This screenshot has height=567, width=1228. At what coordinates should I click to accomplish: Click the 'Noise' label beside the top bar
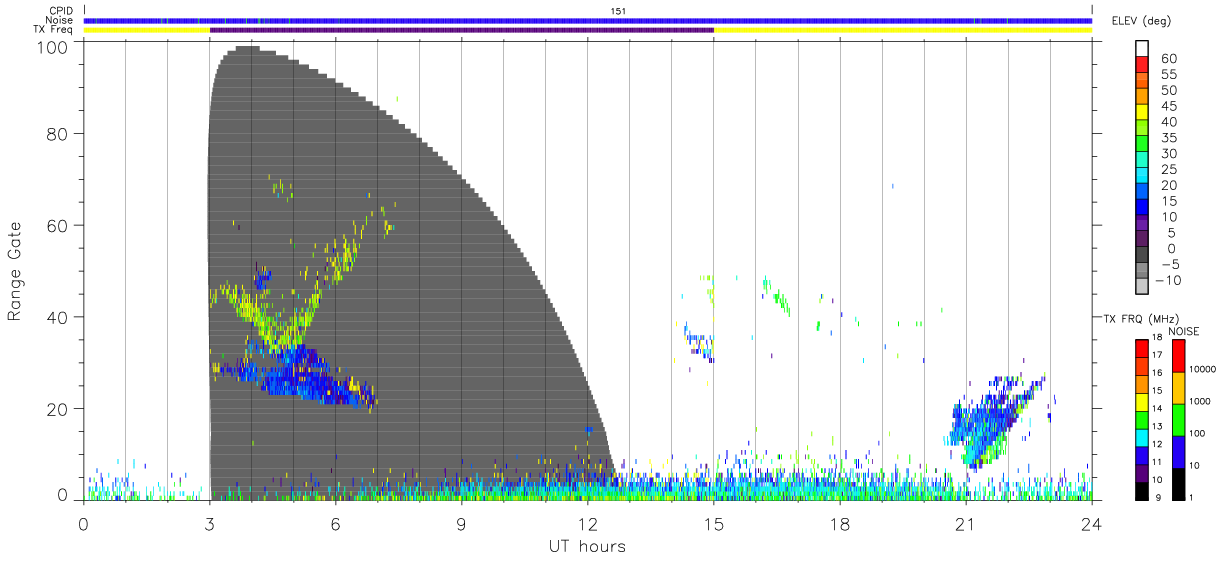pos(60,20)
